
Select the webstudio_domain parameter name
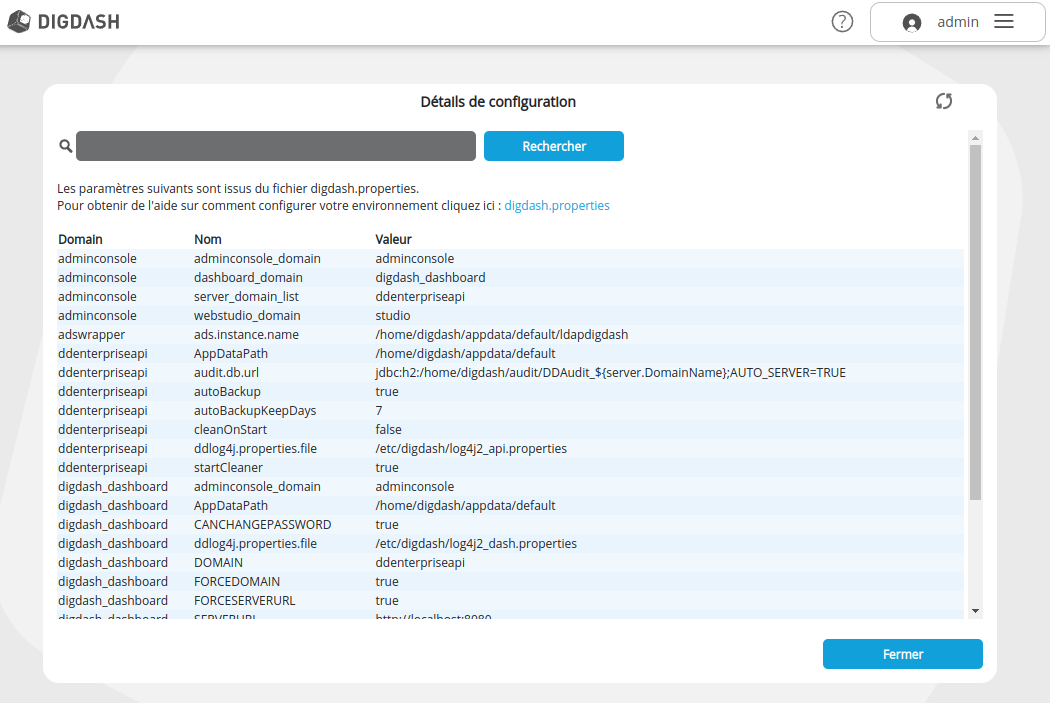pos(247,315)
